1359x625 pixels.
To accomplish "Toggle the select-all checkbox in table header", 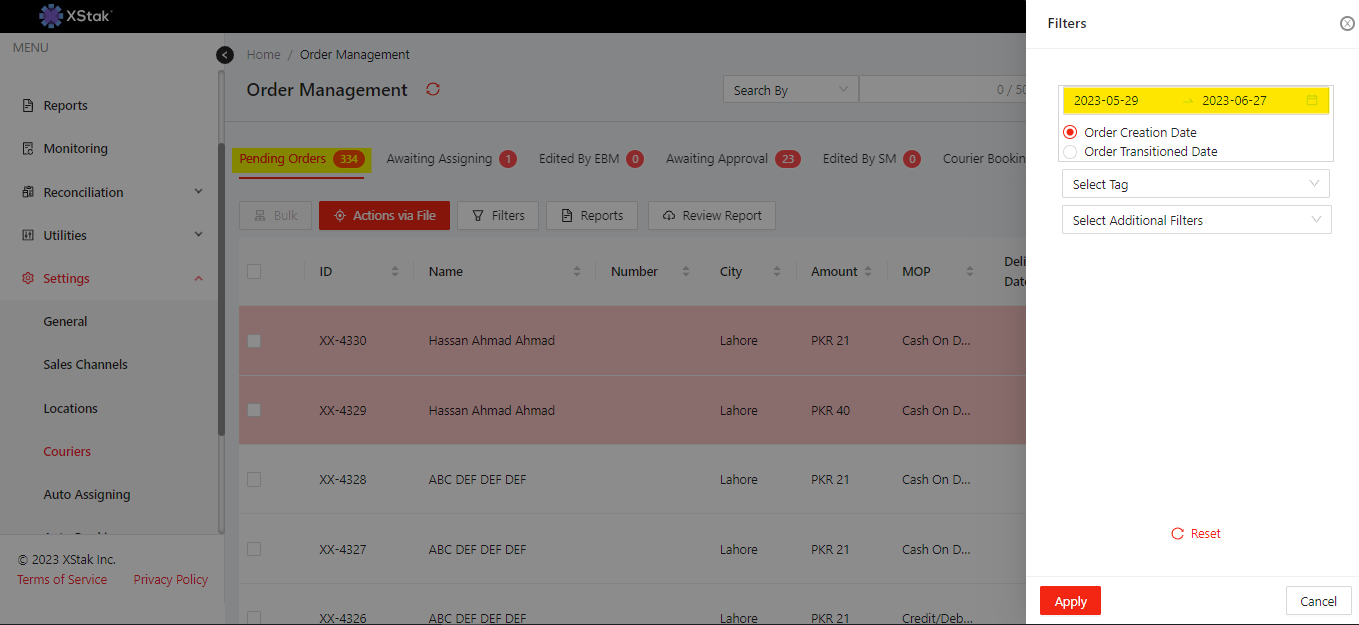I will (x=254, y=272).
